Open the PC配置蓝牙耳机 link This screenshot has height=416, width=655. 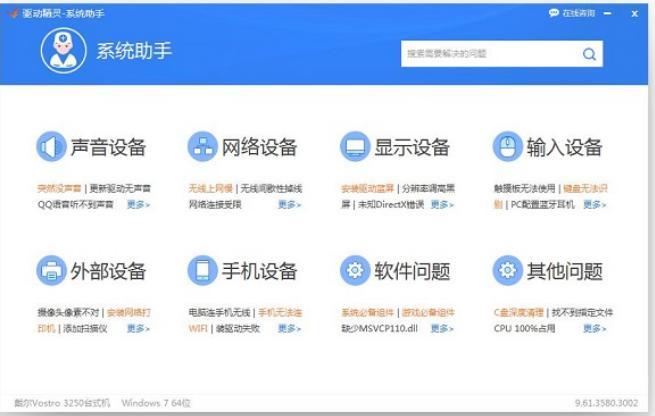point(543,205)
